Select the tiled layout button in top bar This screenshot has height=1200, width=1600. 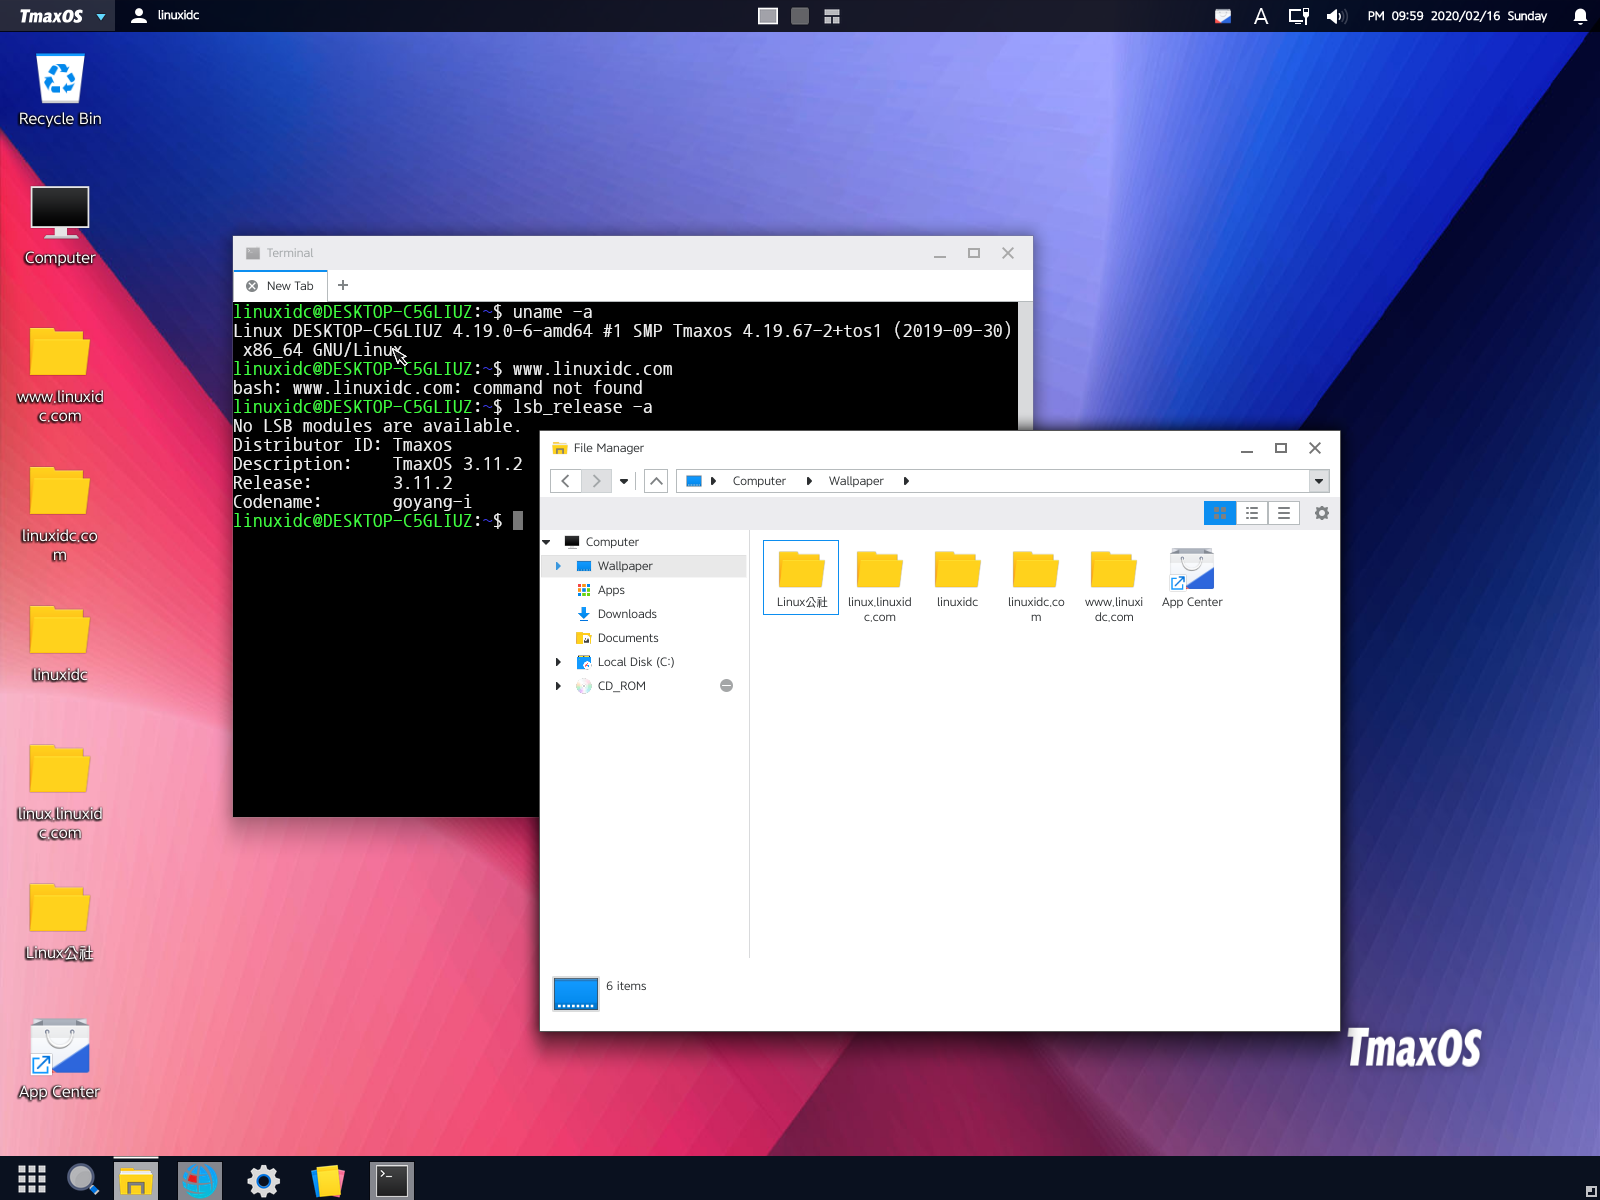coord(832,16)
